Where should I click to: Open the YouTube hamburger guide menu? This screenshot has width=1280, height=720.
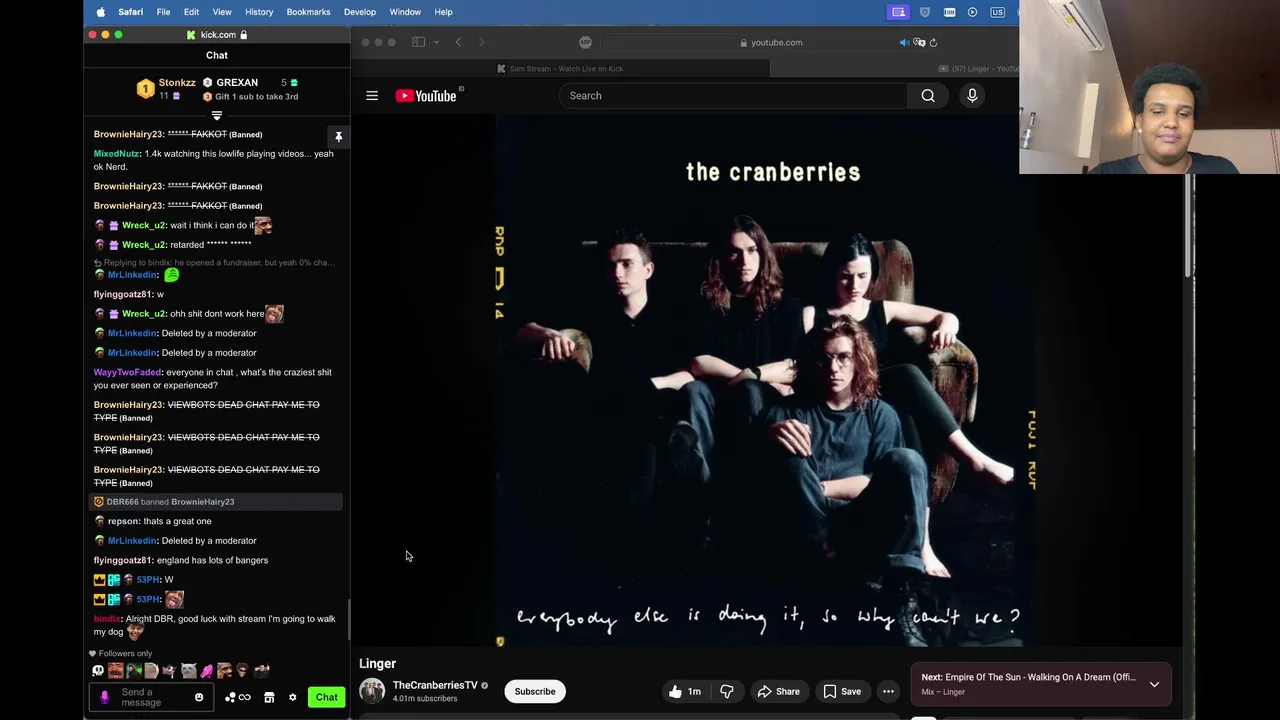point(372,96)
